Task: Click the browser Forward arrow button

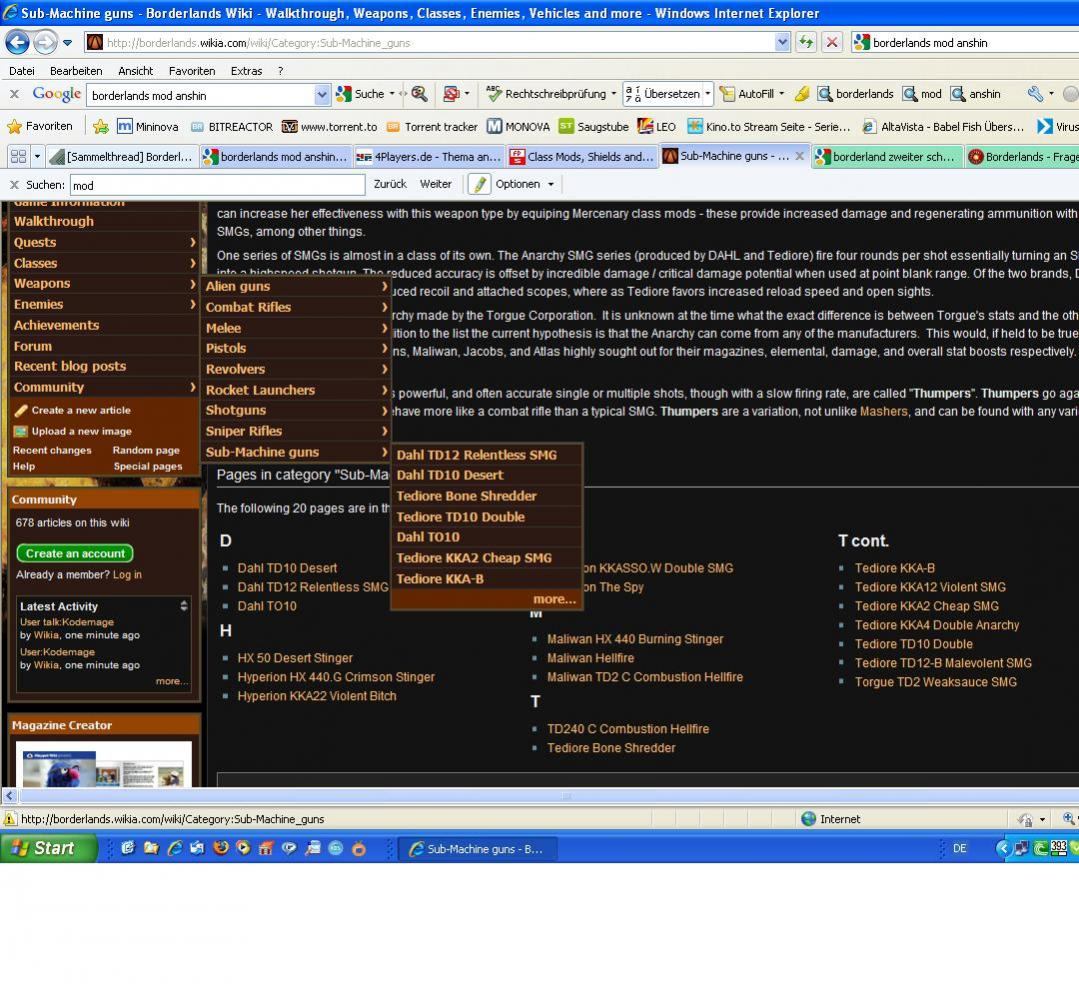Action: point(45,43)
